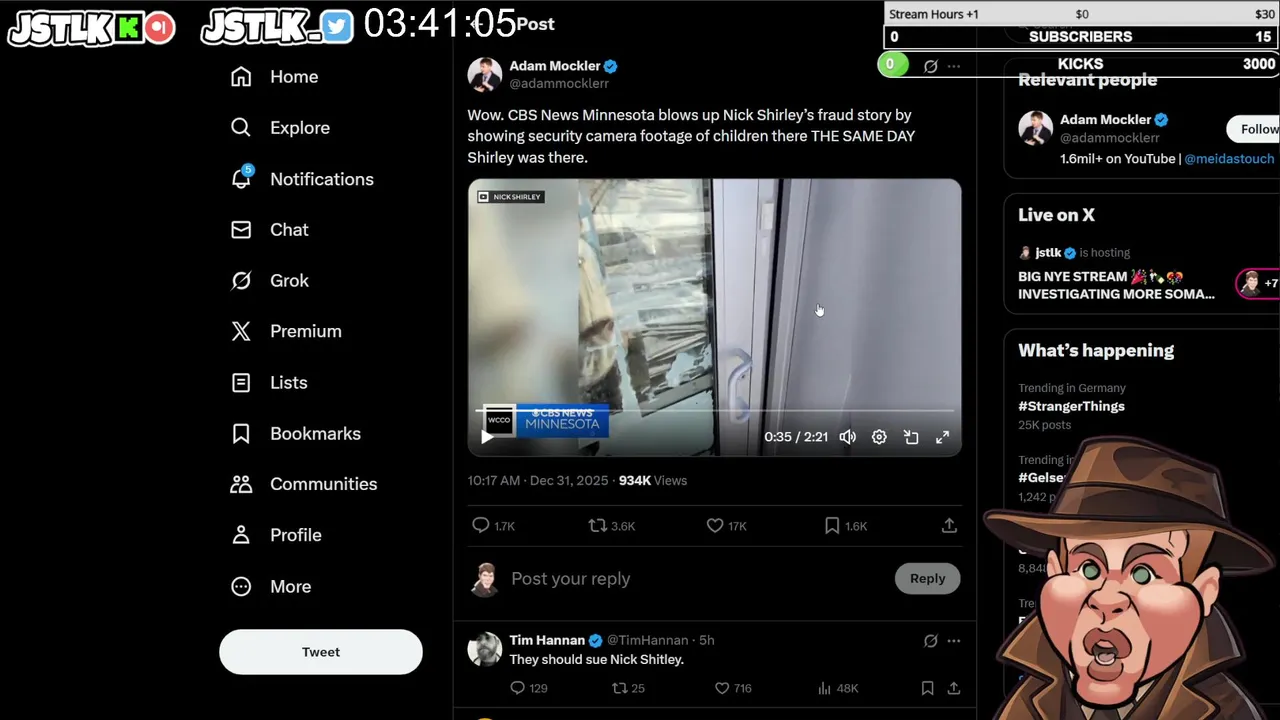Screen dimensions: 1280x720
Task: Open Tim Hannan comment three-dot menu
Action: [954, 640]
